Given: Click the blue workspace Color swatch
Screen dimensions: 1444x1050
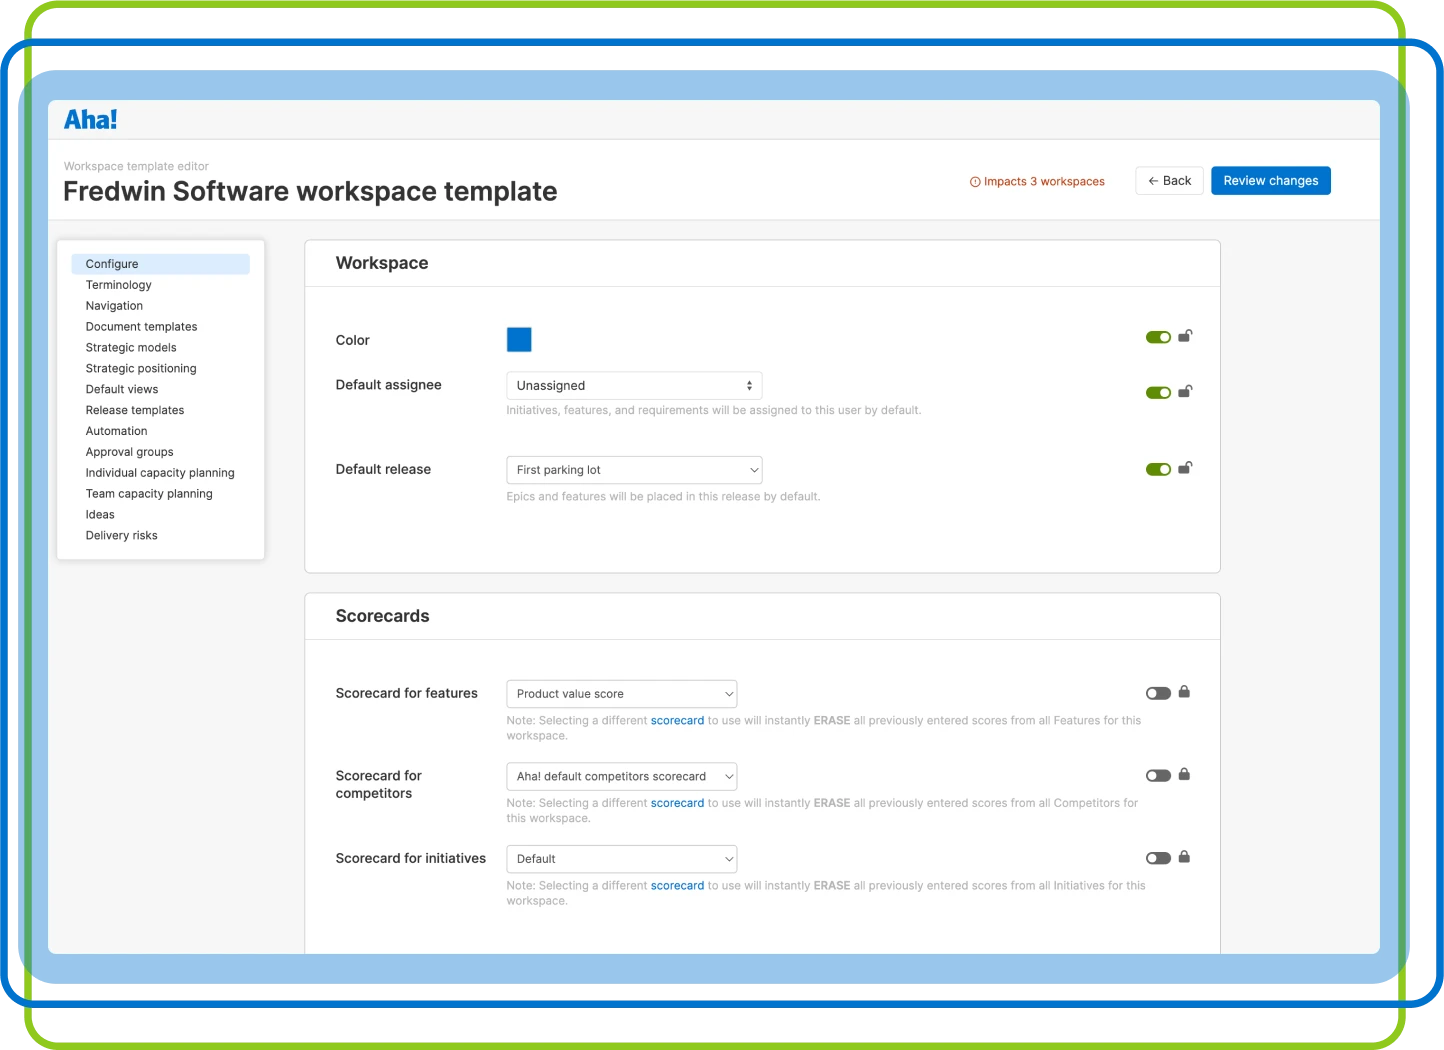Looking at the screenshot, I should coord(519,340).
